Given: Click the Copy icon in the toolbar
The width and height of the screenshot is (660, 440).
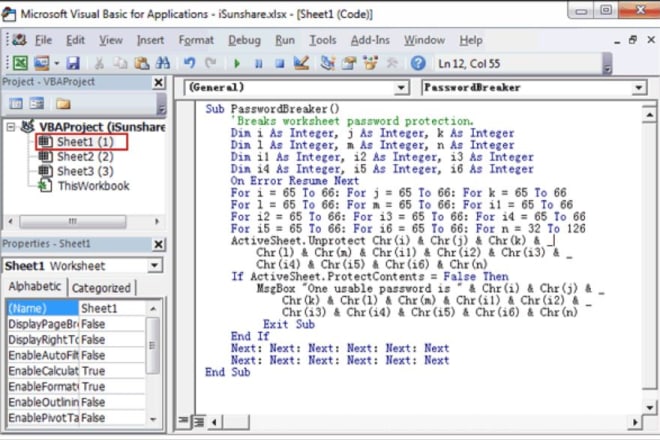Looking at the screenshot, I should click(x=120, y=64).
